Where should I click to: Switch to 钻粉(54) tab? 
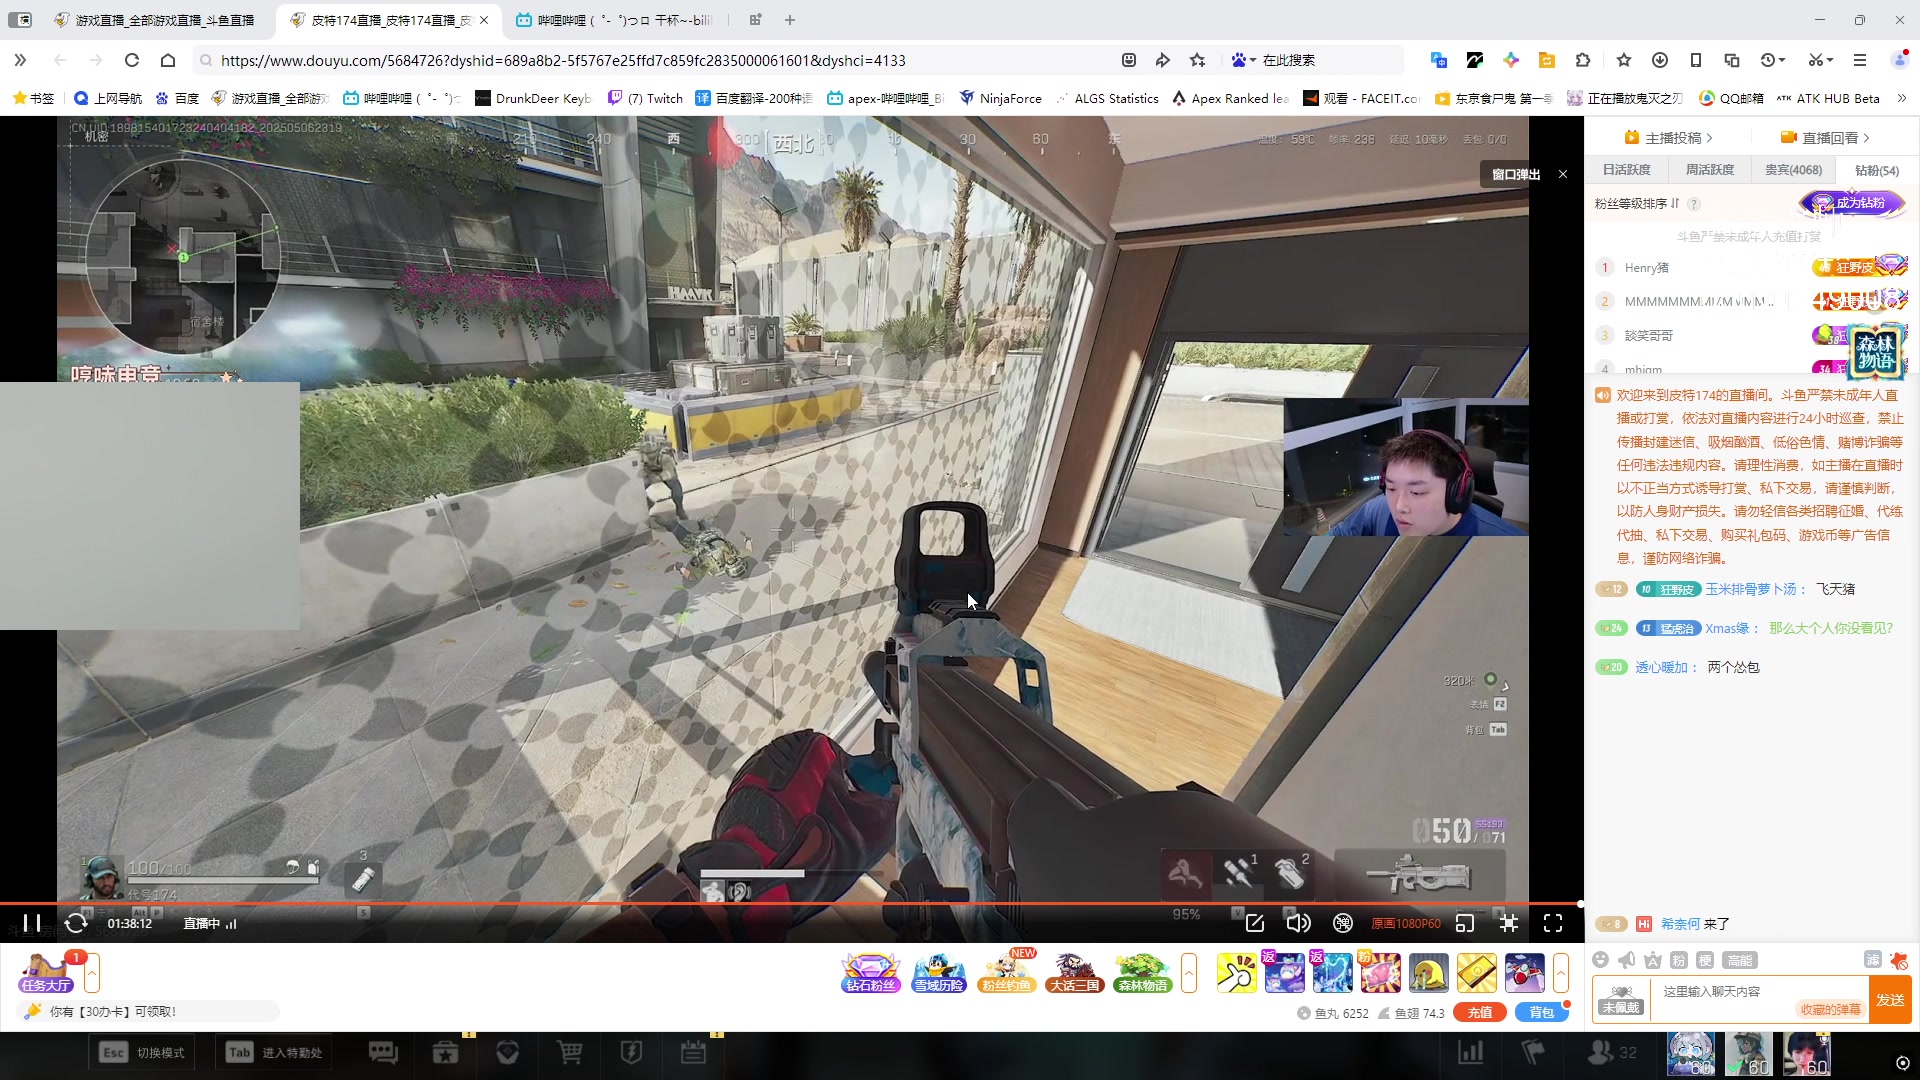pyautogui.click(x=1877, y=170)
